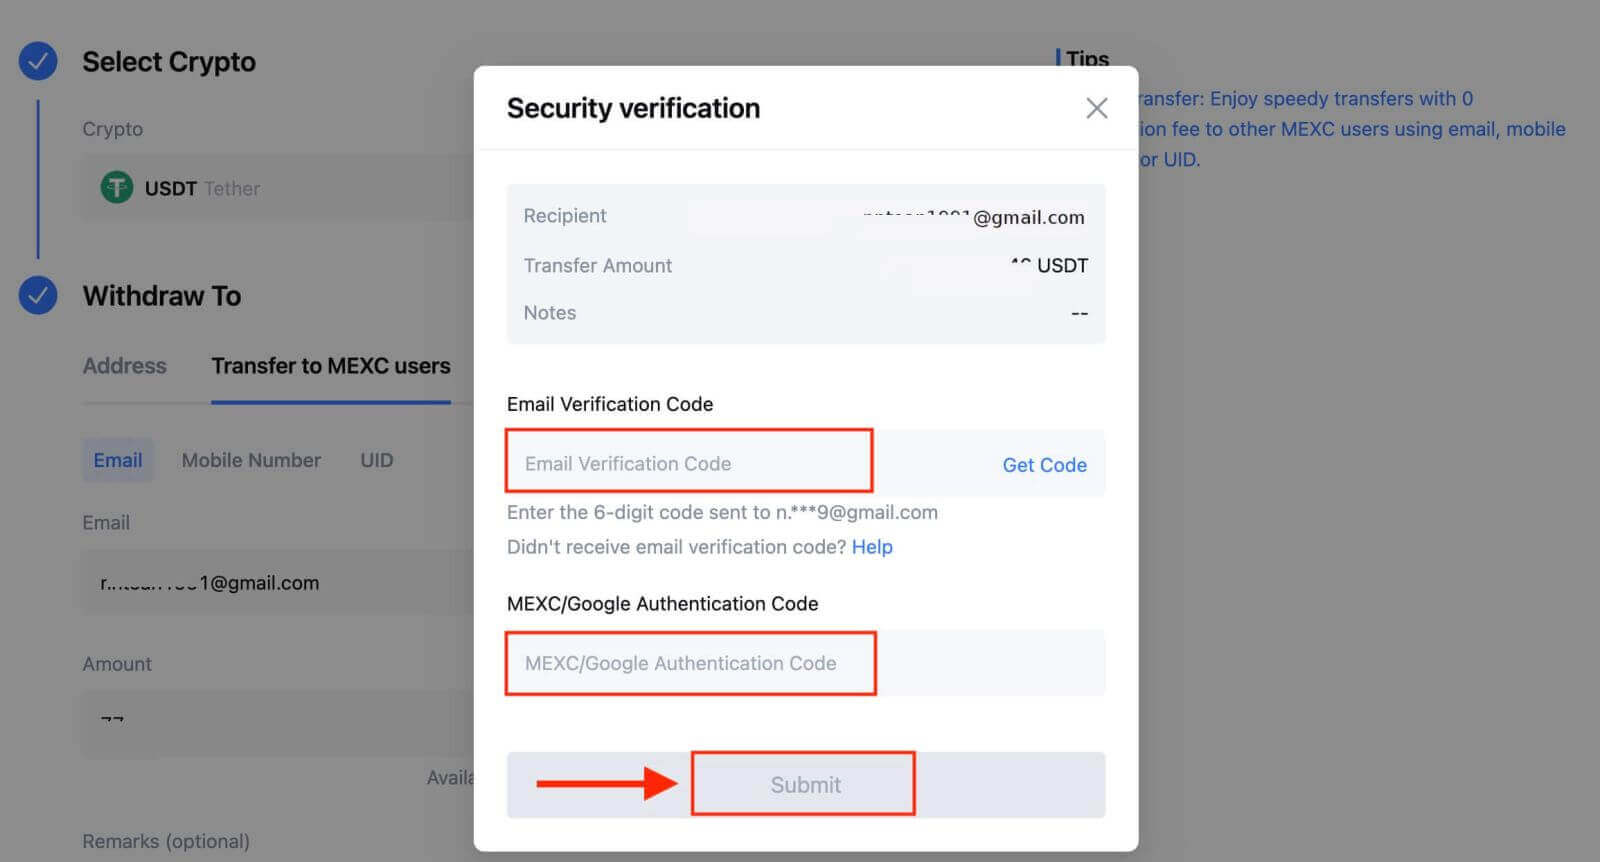
Task: Click the Amount field in background form
Action: (x=278, y=722)
